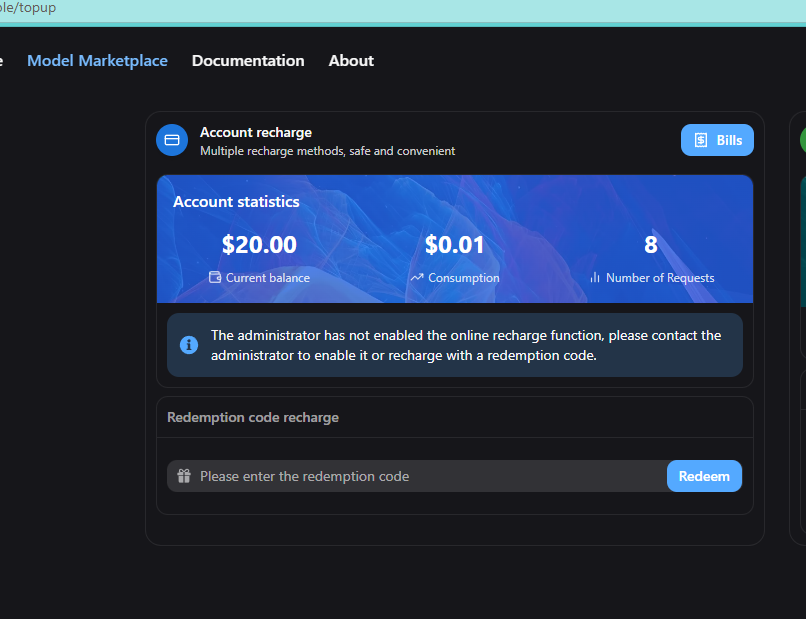
Task: Click the Current balance label
Action: (268, 278)
